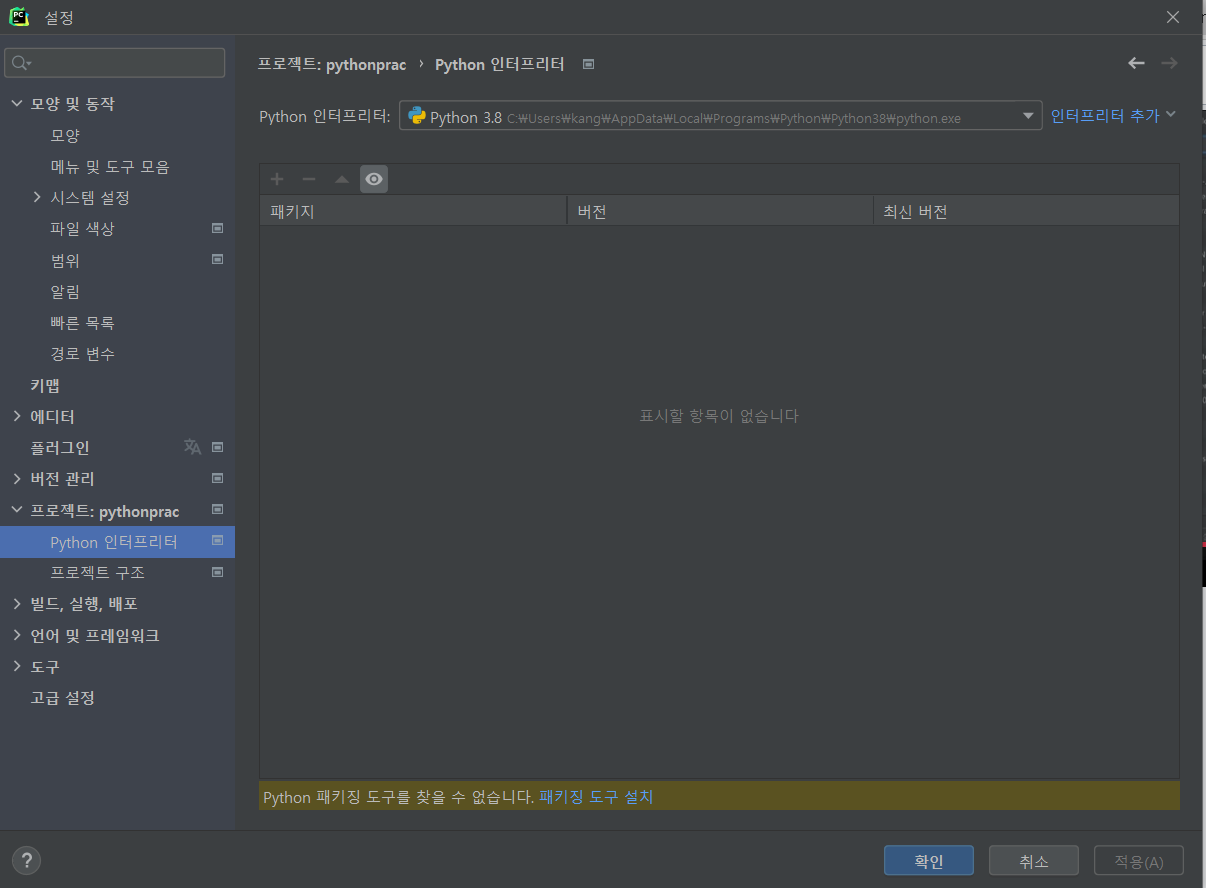The height and width of the screenshot is (888, 1206).
Task: Open 메뉴 및 도구 모음 settings
Action: point(110,166)
